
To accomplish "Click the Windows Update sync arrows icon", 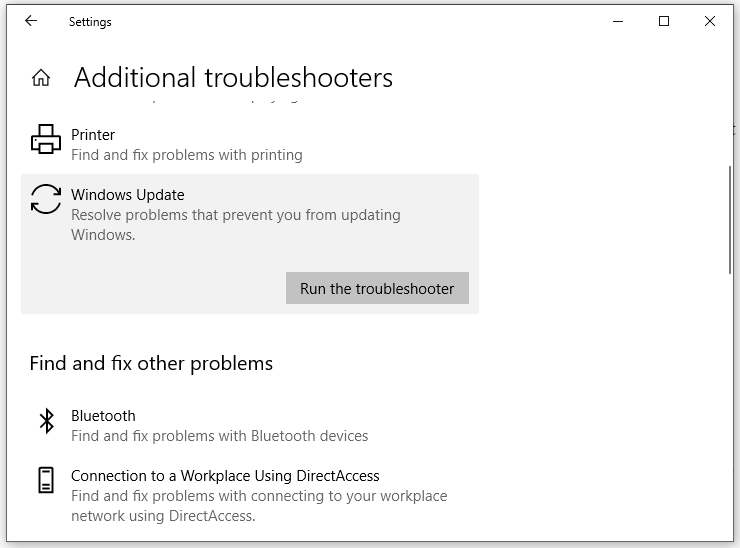I will pyautogui.click(x=46, y=198).
